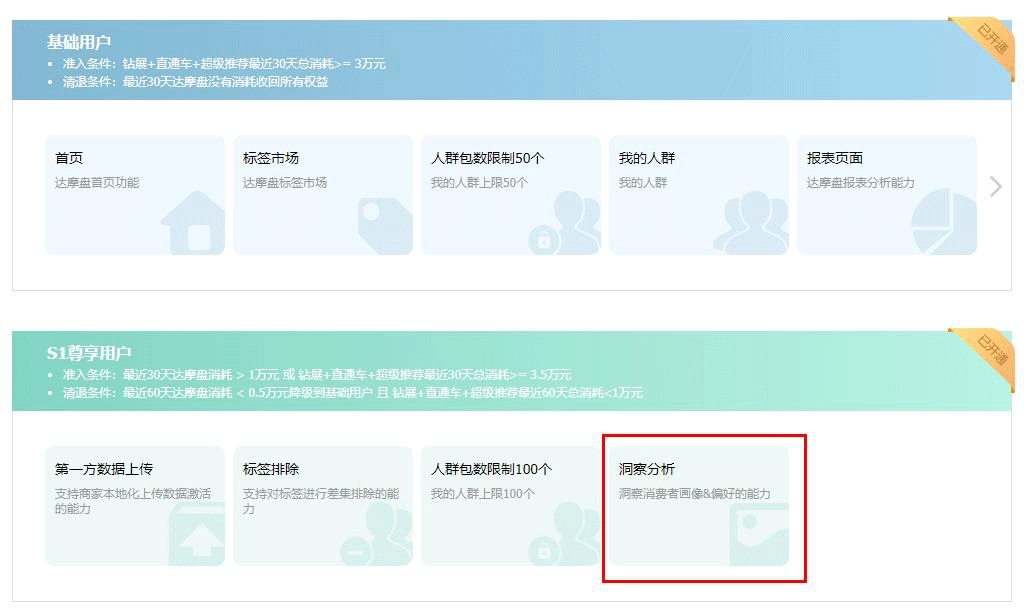Click the upload arrow icon on 第一方数据上传 card

coord(197,535)
